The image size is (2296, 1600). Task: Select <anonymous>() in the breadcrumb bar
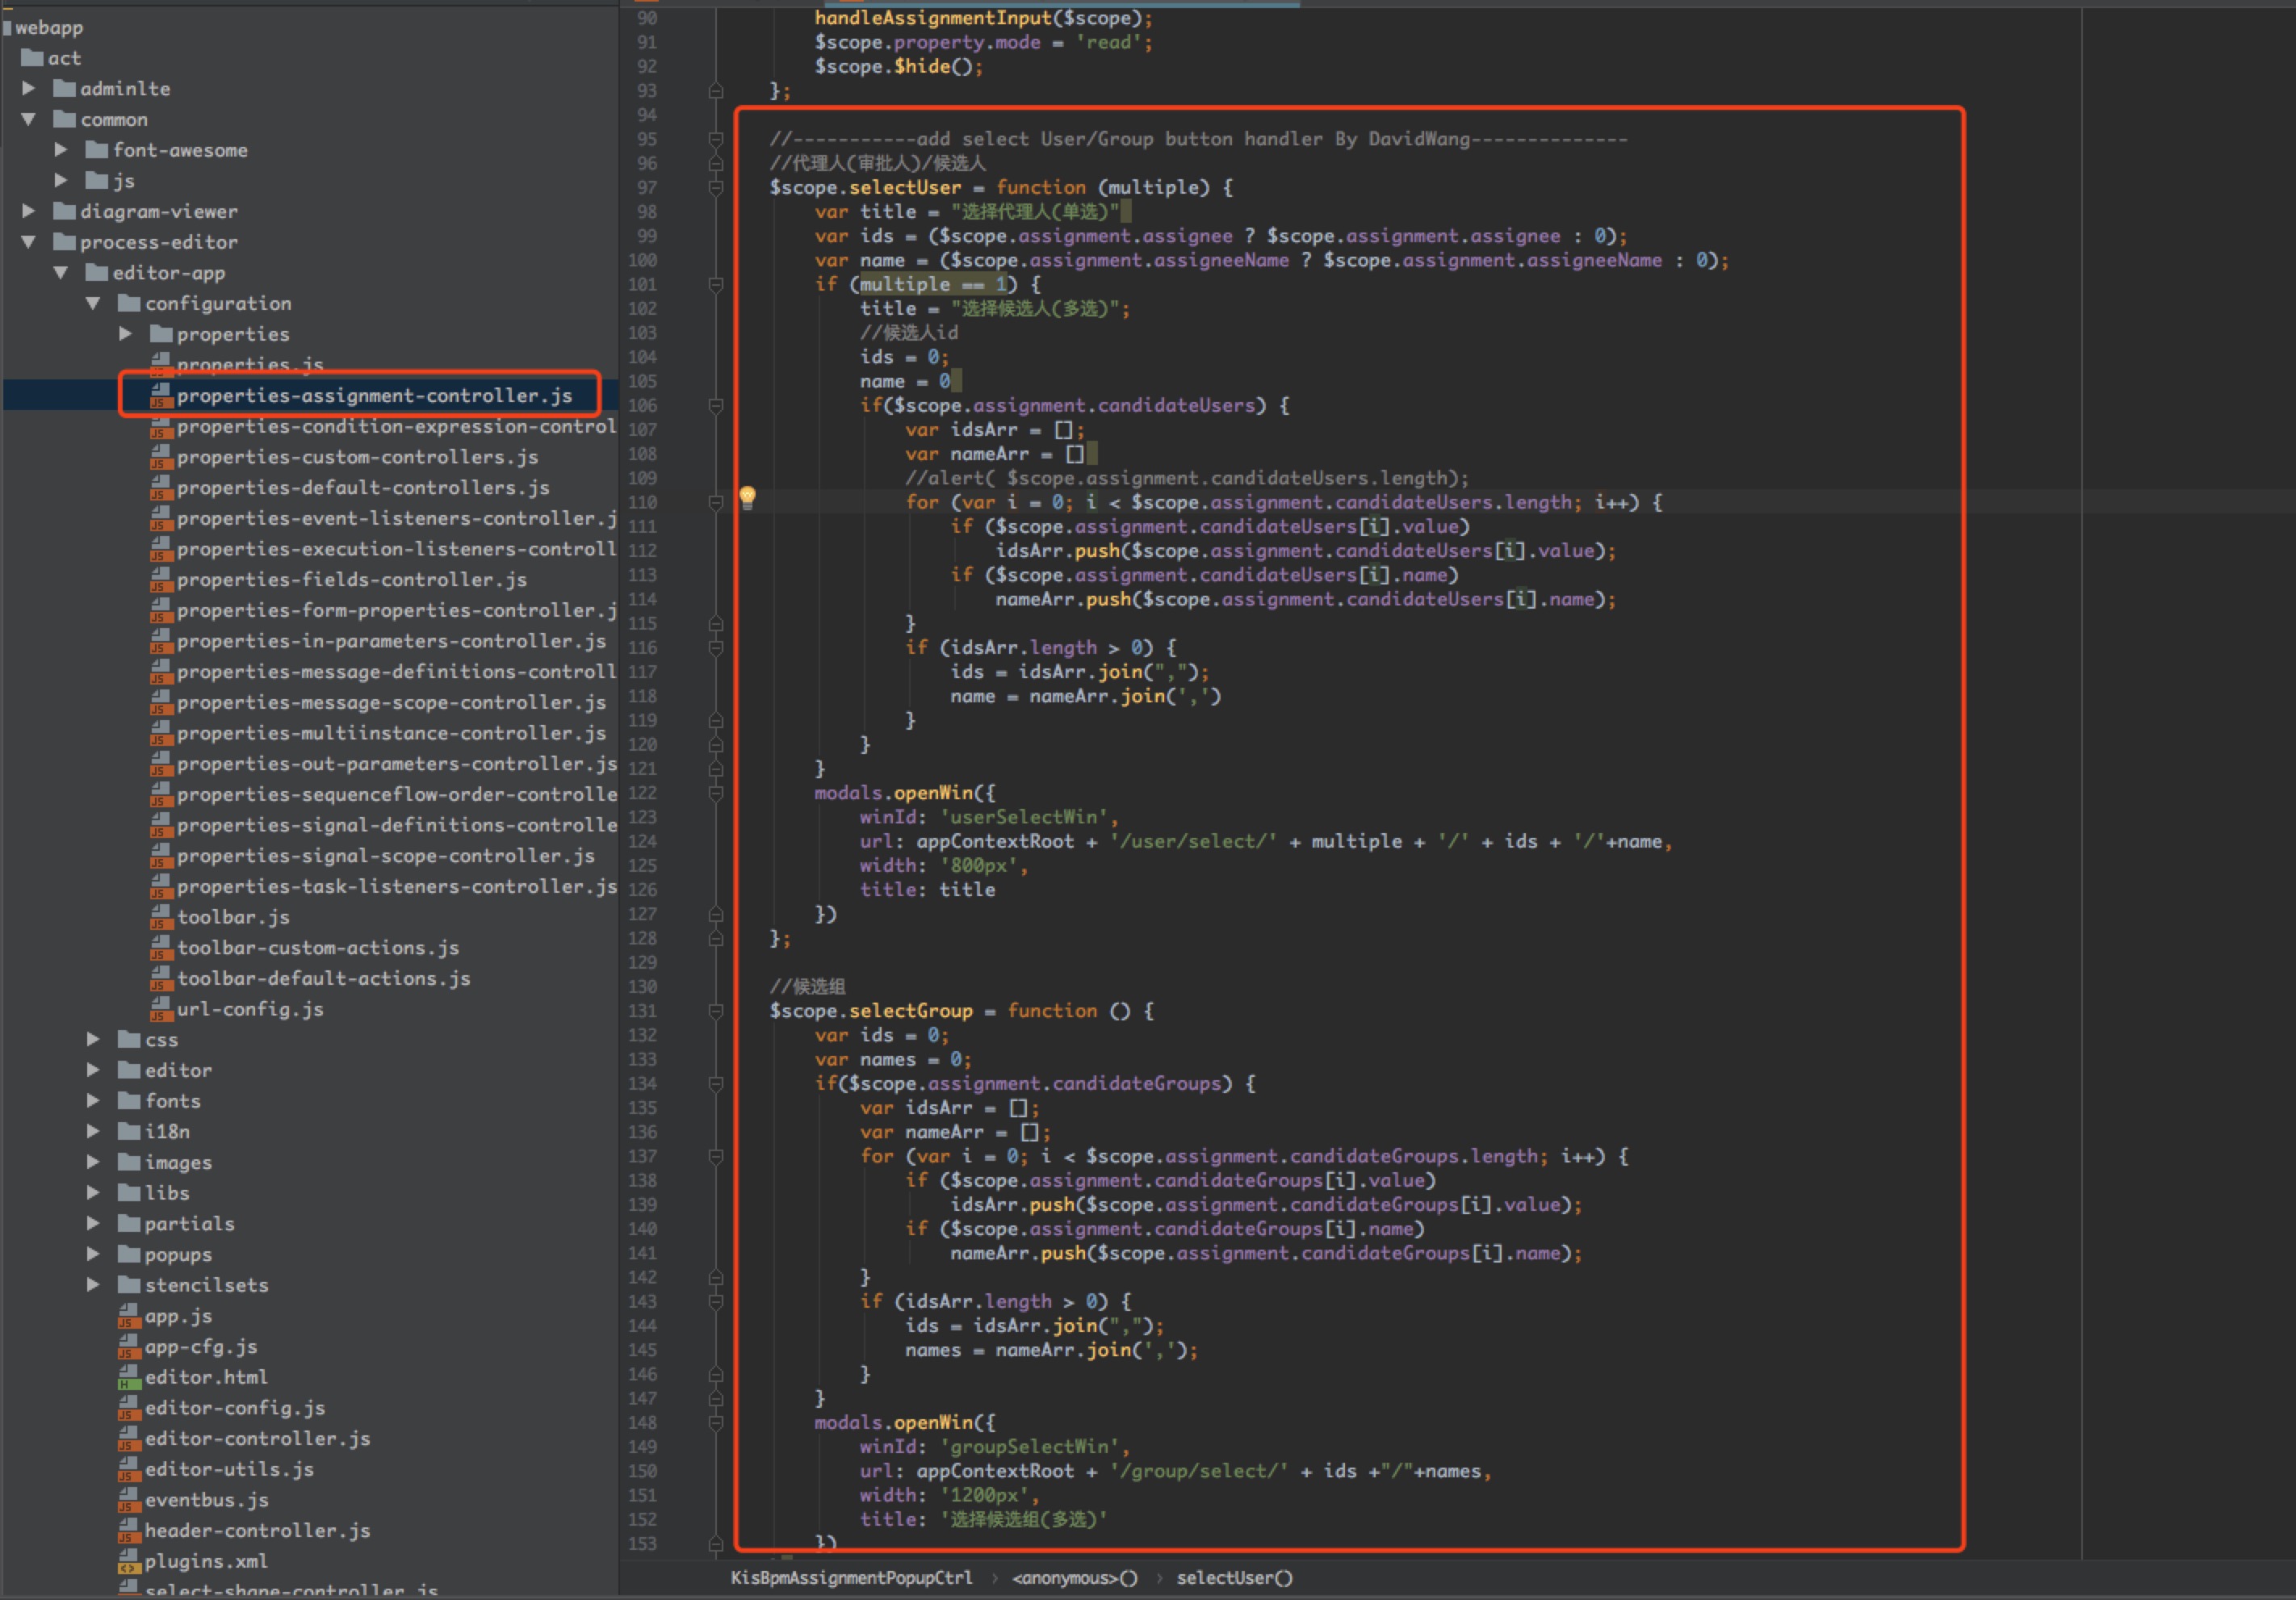pyautogui.click(x=1075, y=1577)
